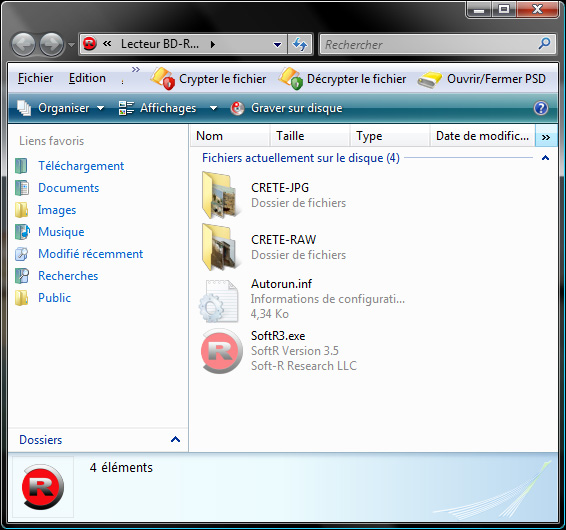Click the Téléchargement folder icon
The width and height of the screenshot is (566, 530).
point(21,166)
